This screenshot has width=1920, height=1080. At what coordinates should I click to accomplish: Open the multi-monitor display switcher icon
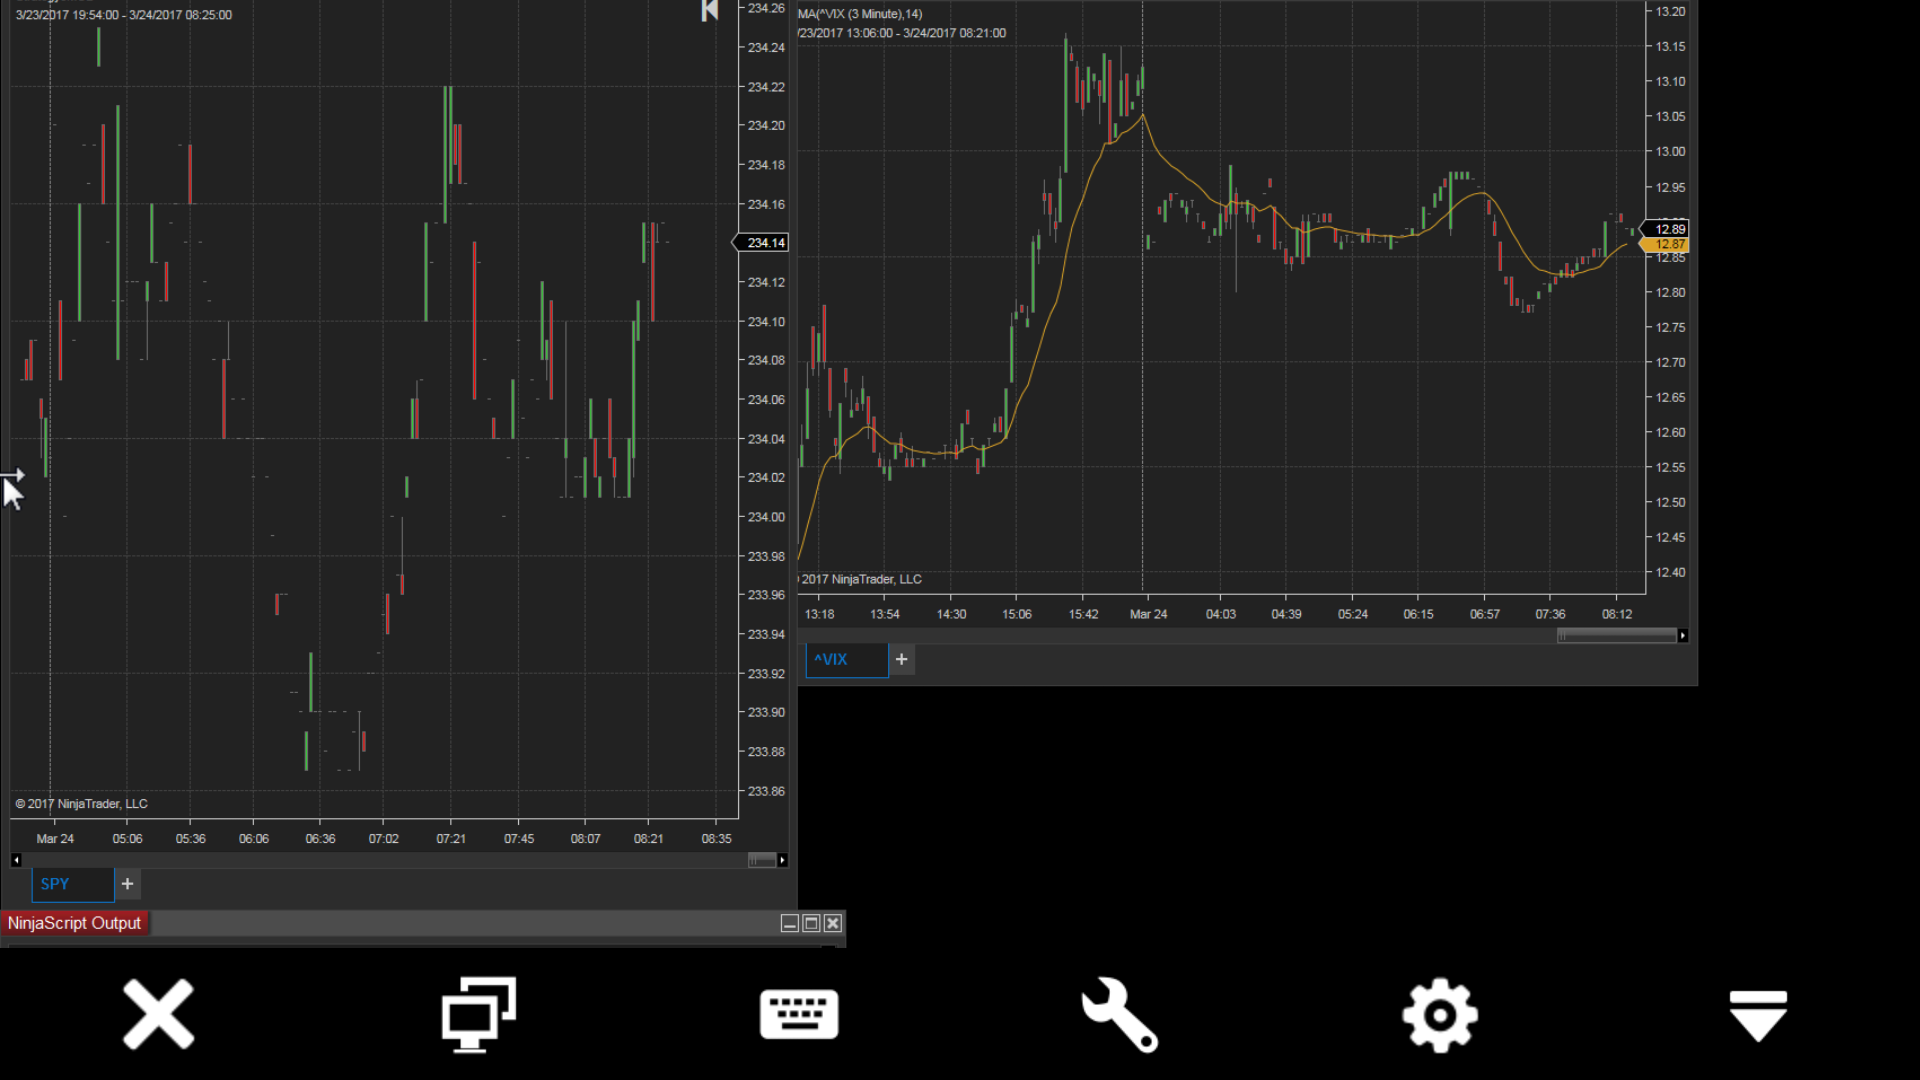pos(479,1014)
